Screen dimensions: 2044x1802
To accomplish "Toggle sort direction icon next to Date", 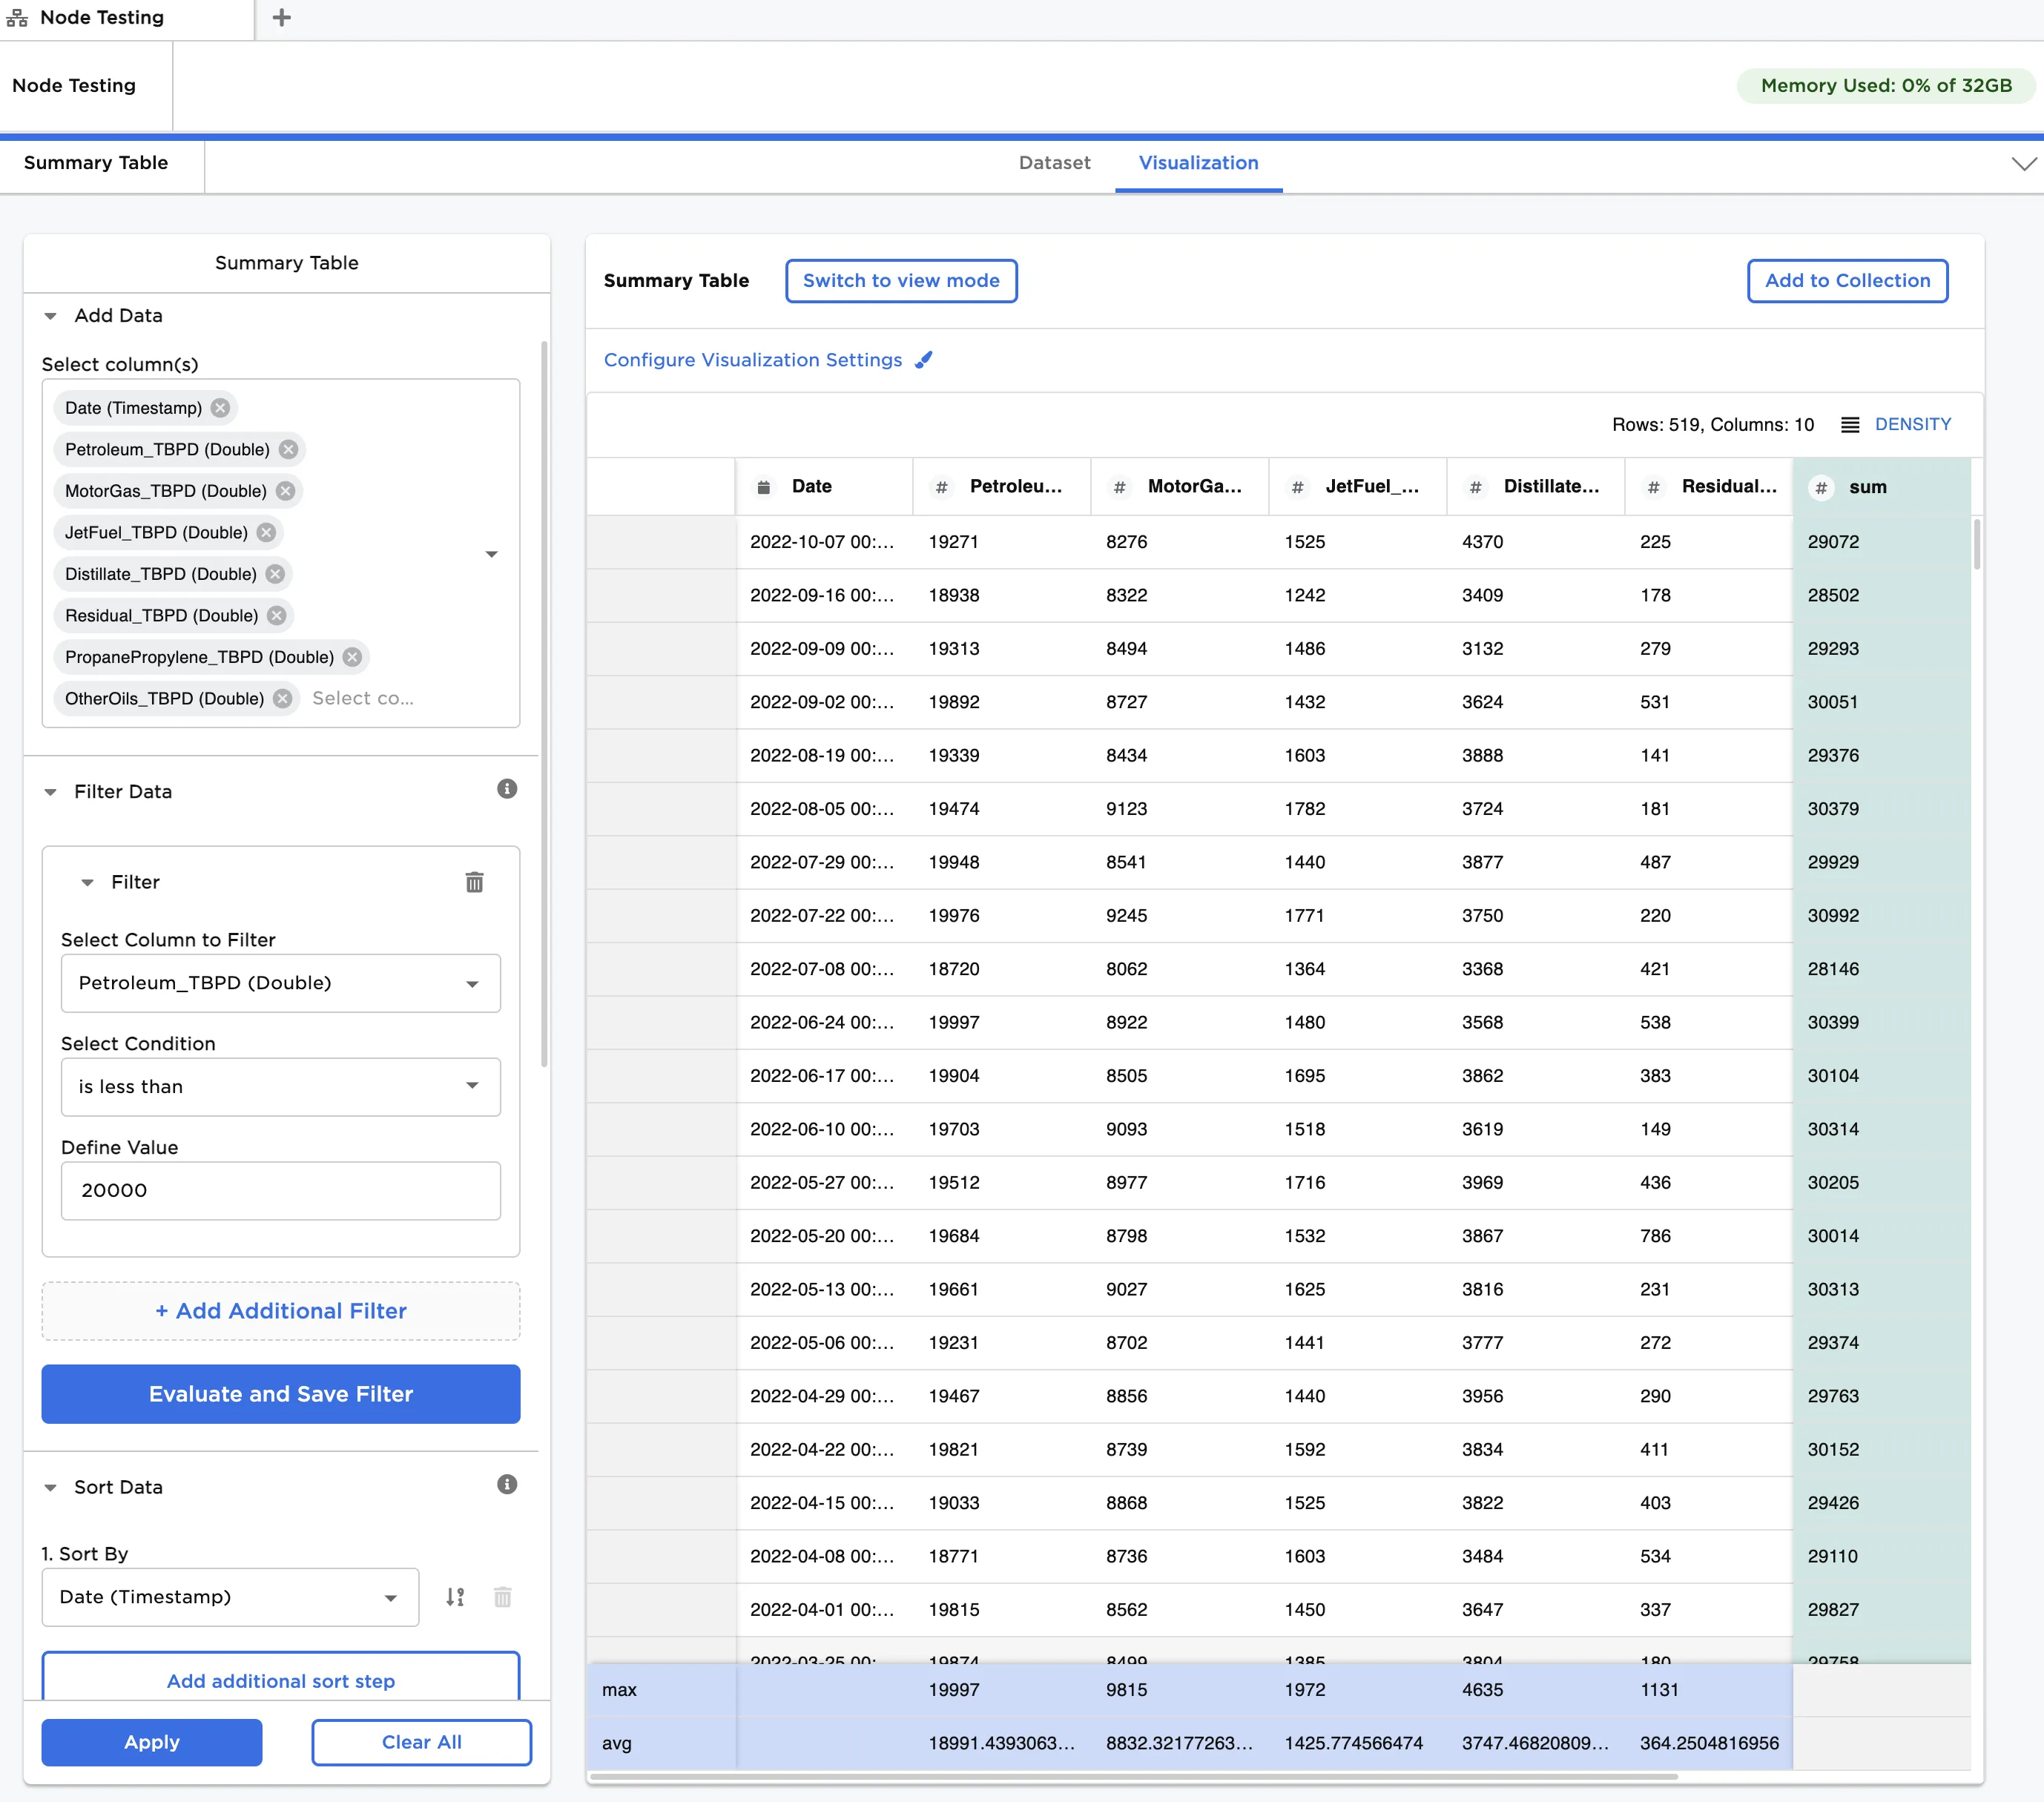I will pos(455,1597).
